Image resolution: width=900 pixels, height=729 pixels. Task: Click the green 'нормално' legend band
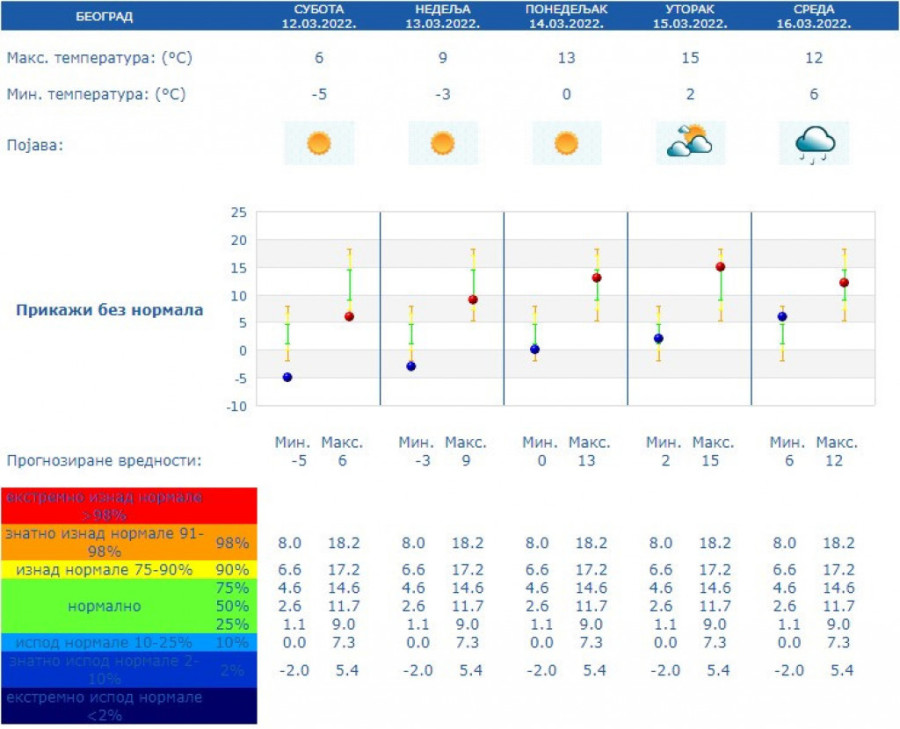point(105,606)
